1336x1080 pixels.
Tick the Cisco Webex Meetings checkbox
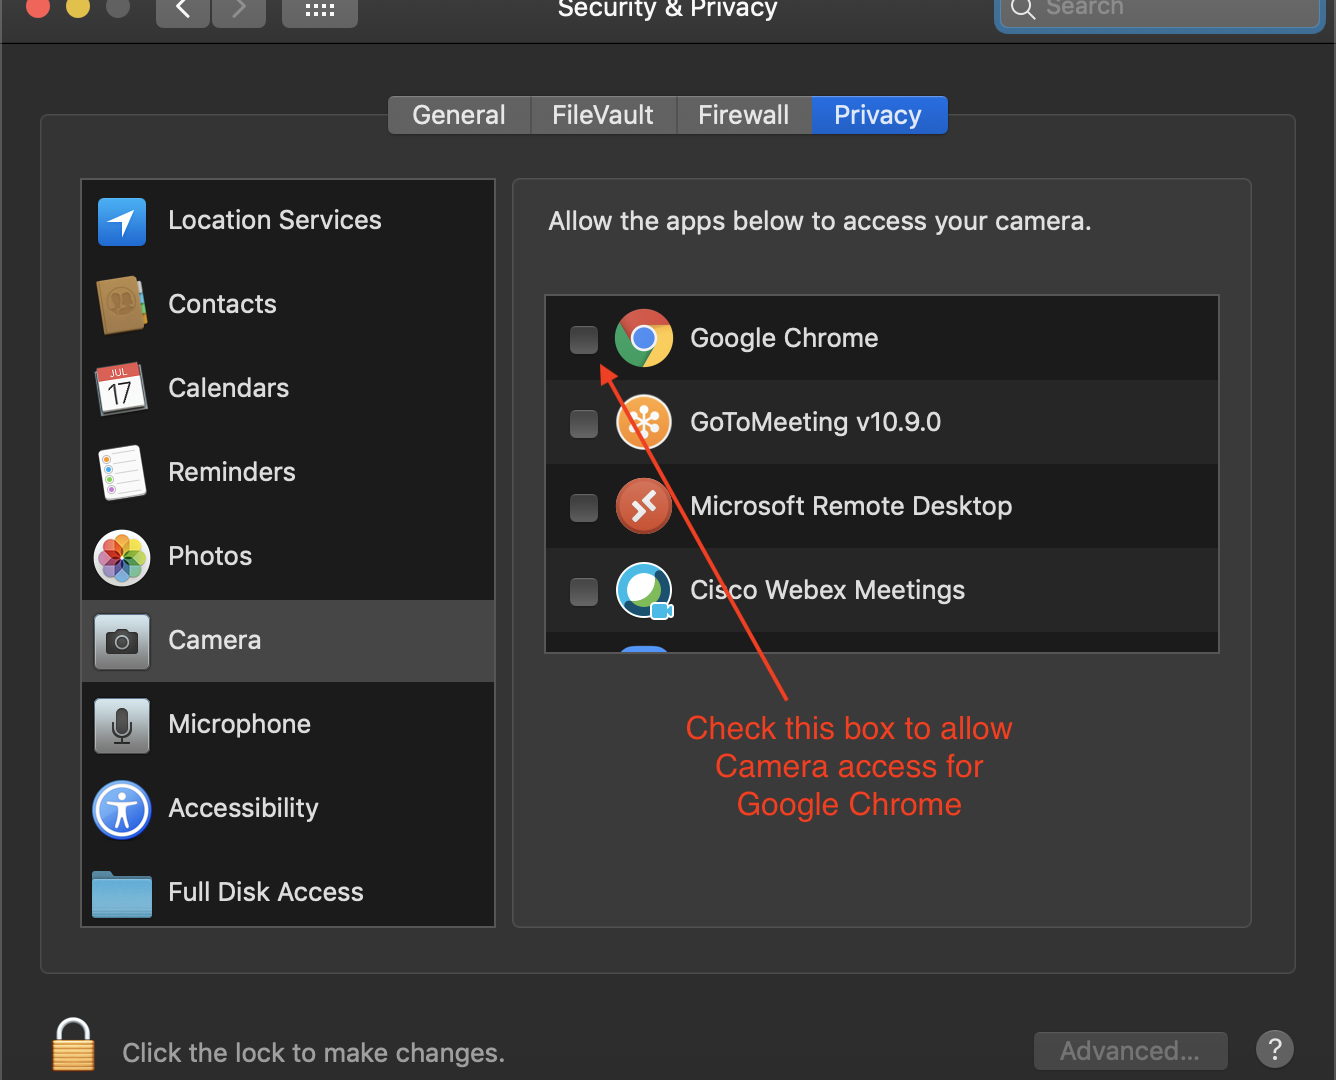point(584,592)
